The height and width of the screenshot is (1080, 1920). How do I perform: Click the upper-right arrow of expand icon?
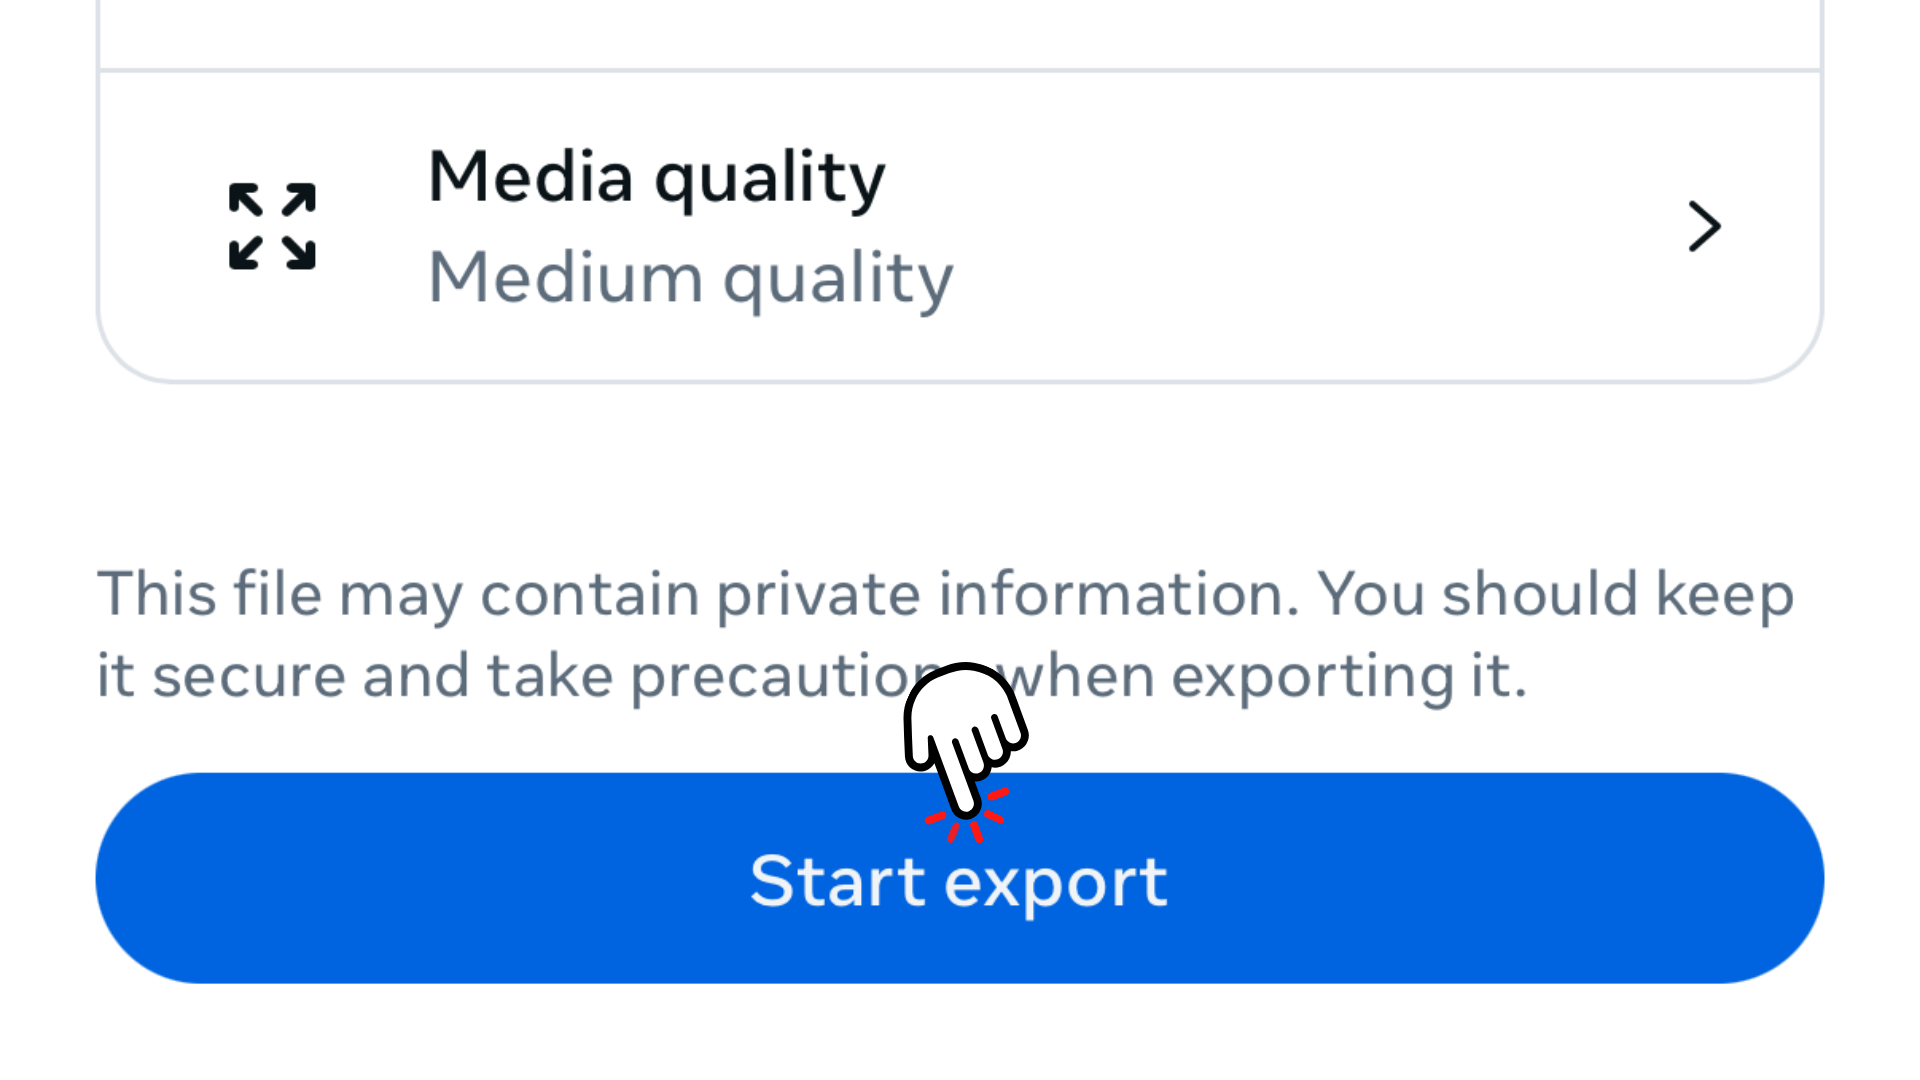coord(299,200)
